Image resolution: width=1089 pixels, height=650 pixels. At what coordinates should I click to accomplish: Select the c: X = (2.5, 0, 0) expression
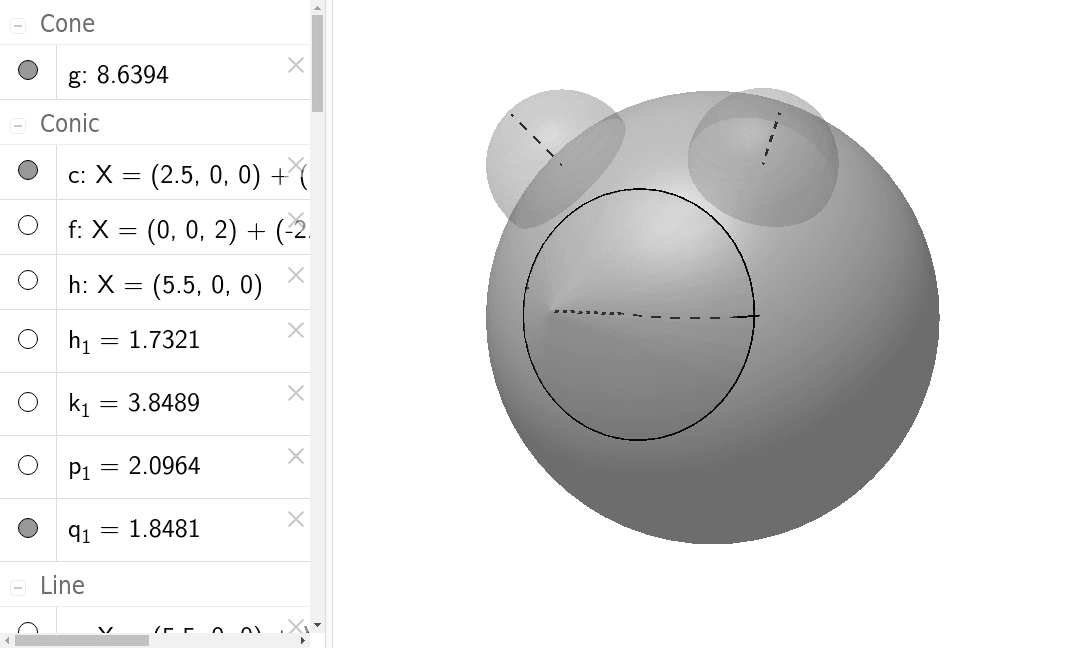pyautogui.click(x=188, y=175)
